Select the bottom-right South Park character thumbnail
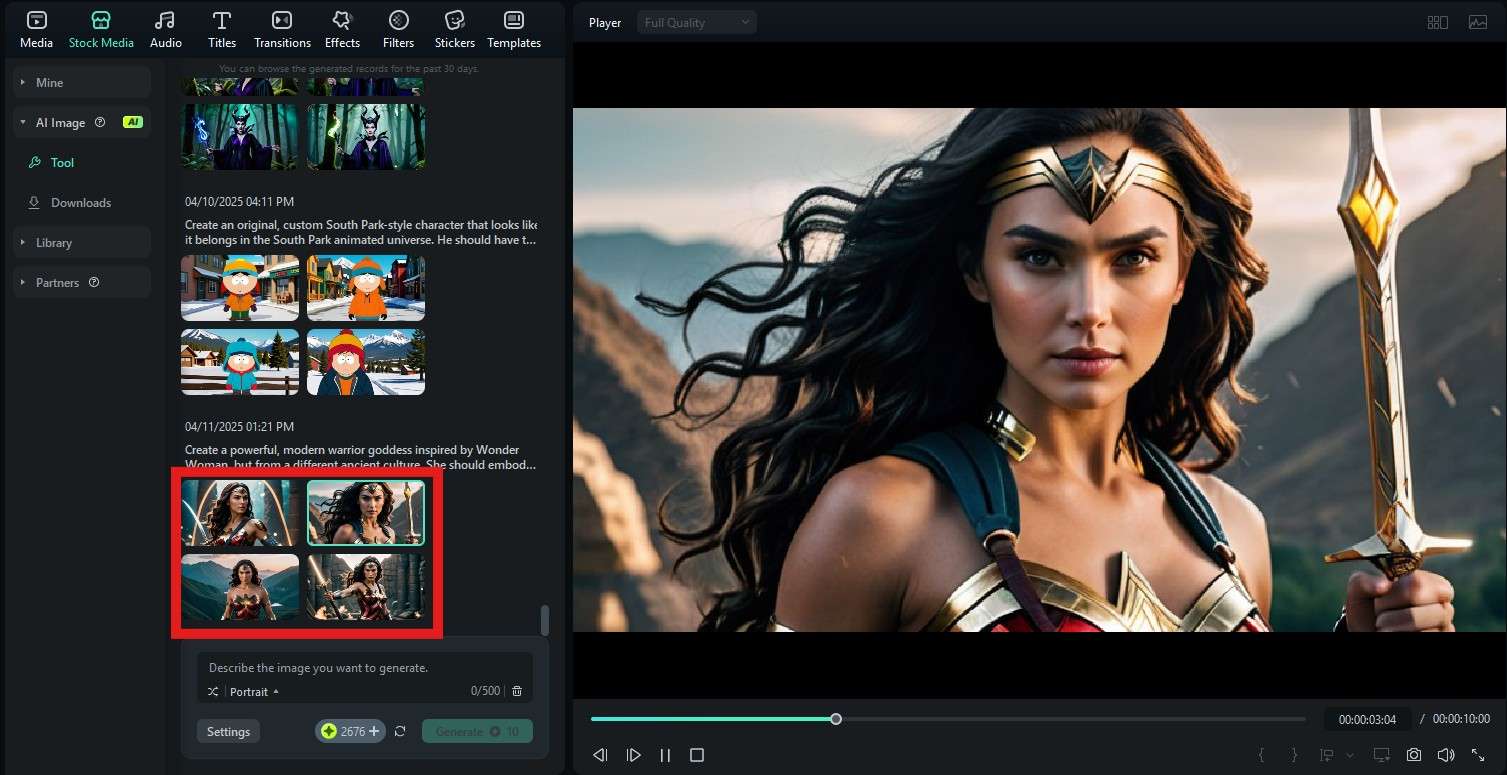The width and height of the screenshot is (1507, 775). pos(366,362)
